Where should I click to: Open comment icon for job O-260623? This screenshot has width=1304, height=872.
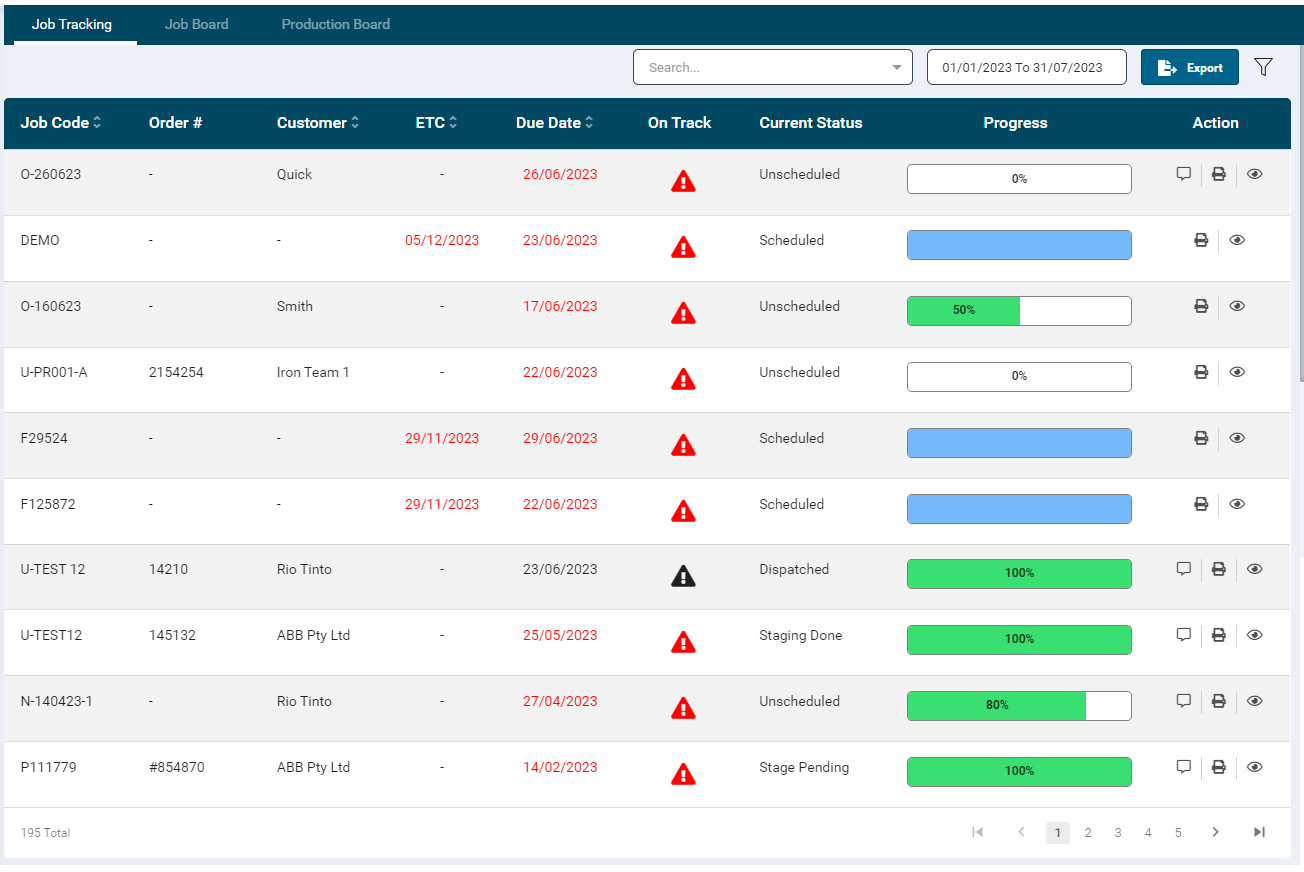pyautogui.click(x=1184, y=174)
